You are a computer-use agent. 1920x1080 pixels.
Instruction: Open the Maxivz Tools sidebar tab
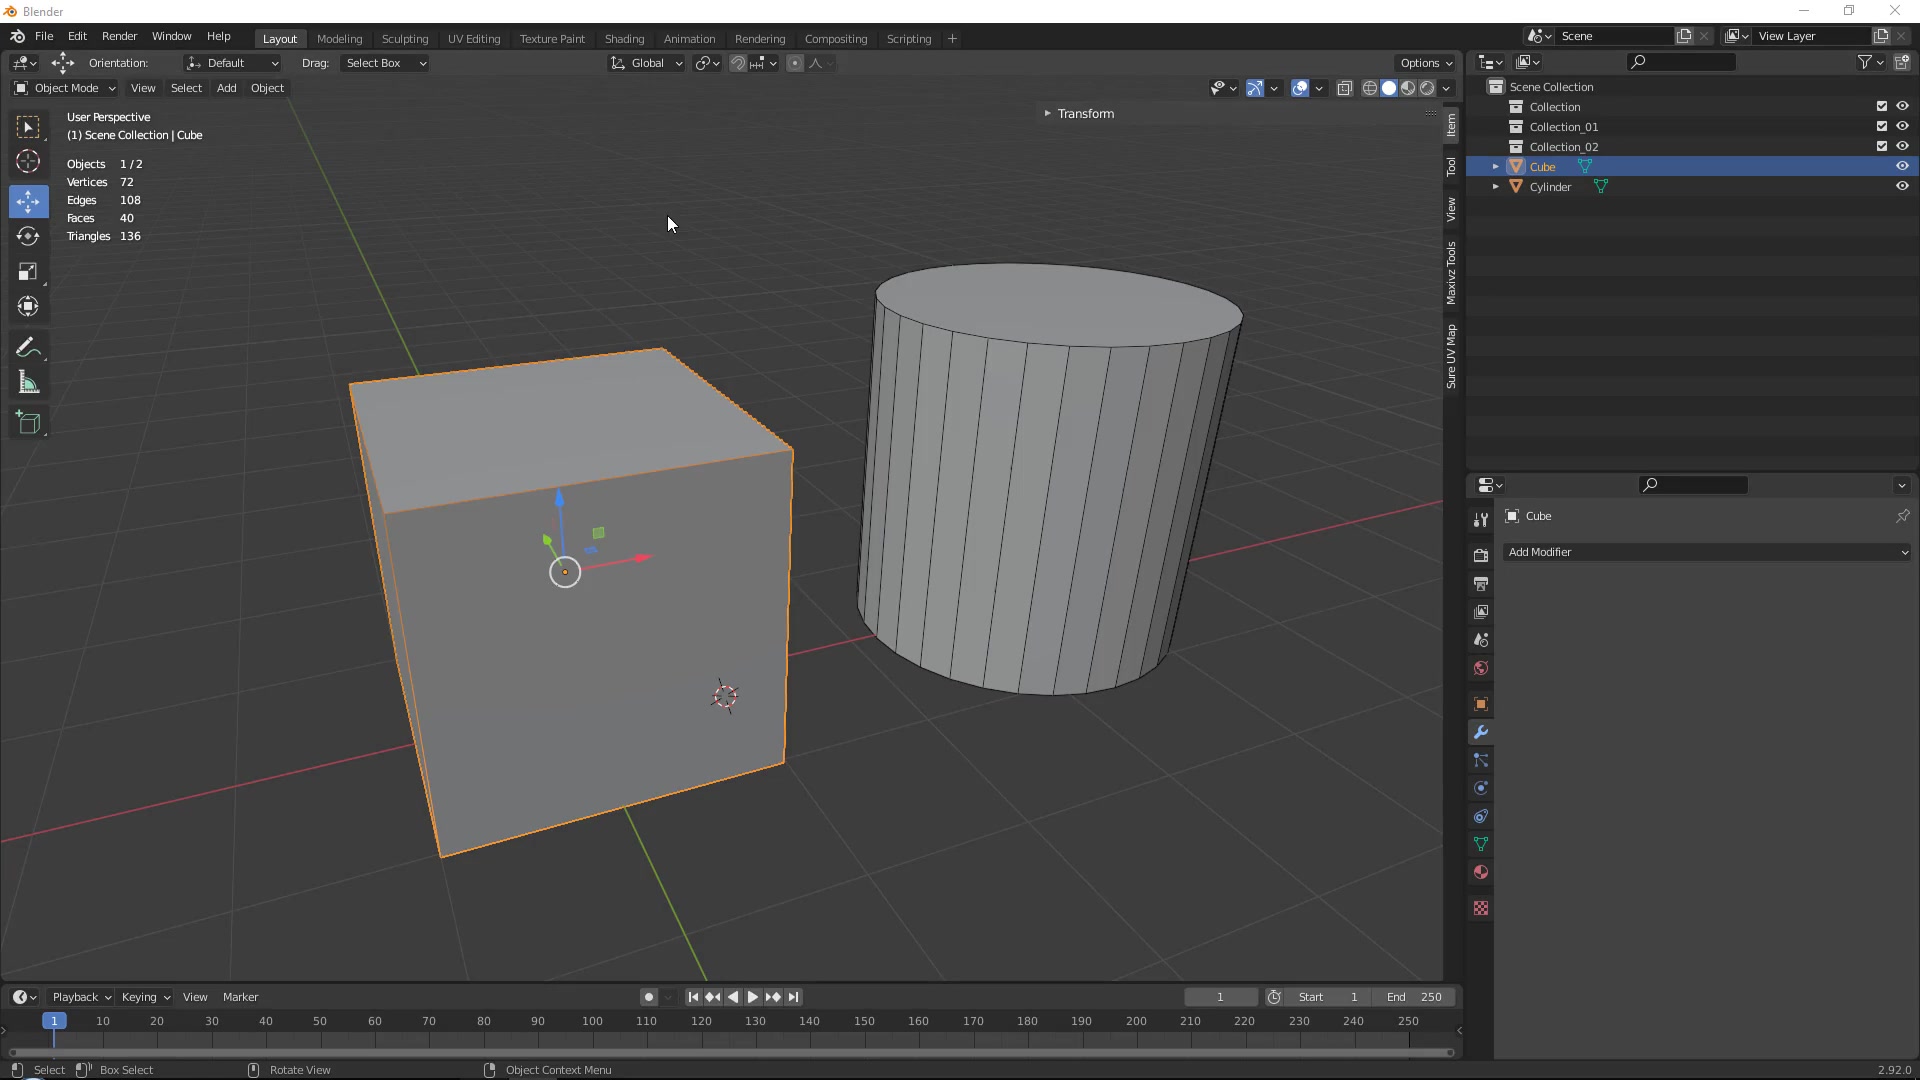[x=1451, y=273]
